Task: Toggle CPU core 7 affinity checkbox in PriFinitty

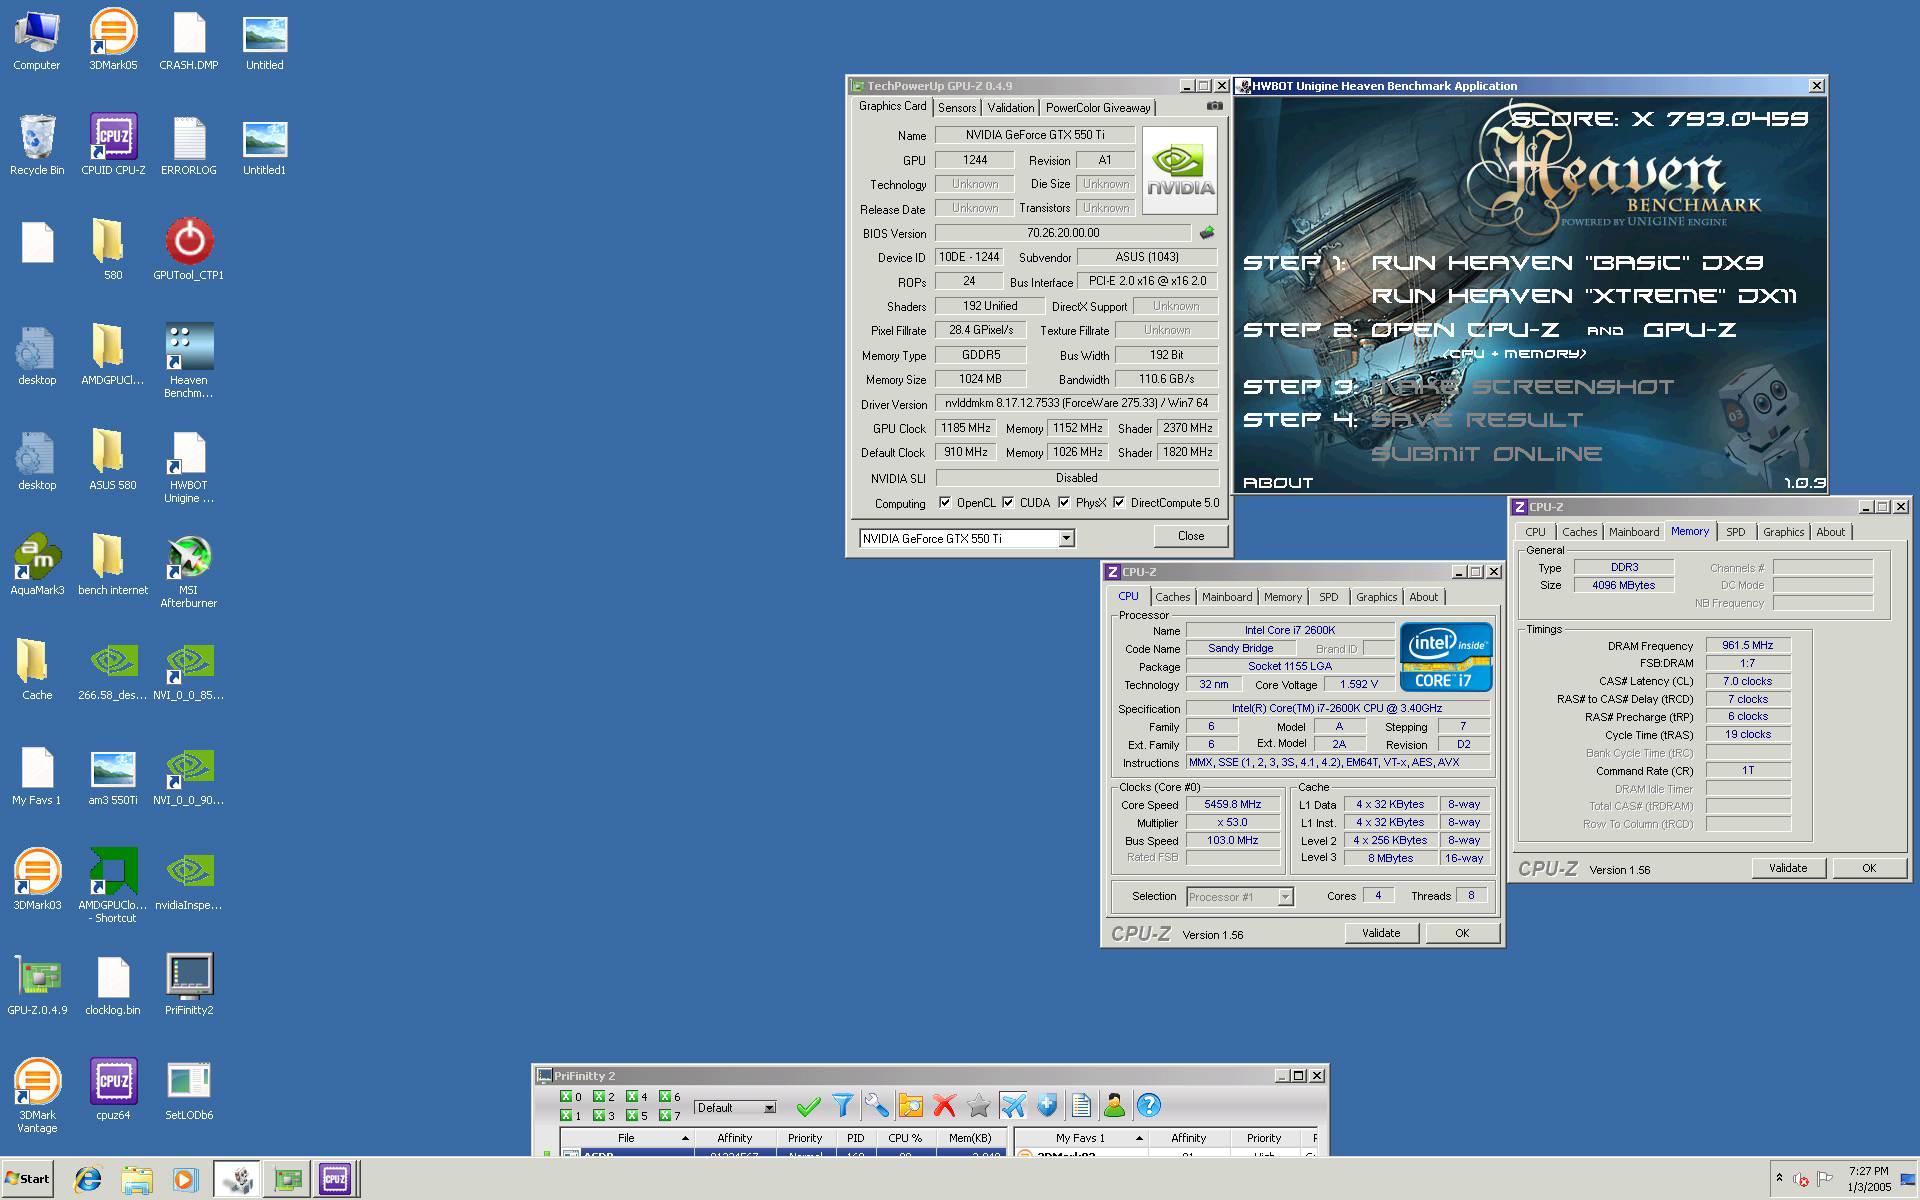Action: coord(665,1115)
